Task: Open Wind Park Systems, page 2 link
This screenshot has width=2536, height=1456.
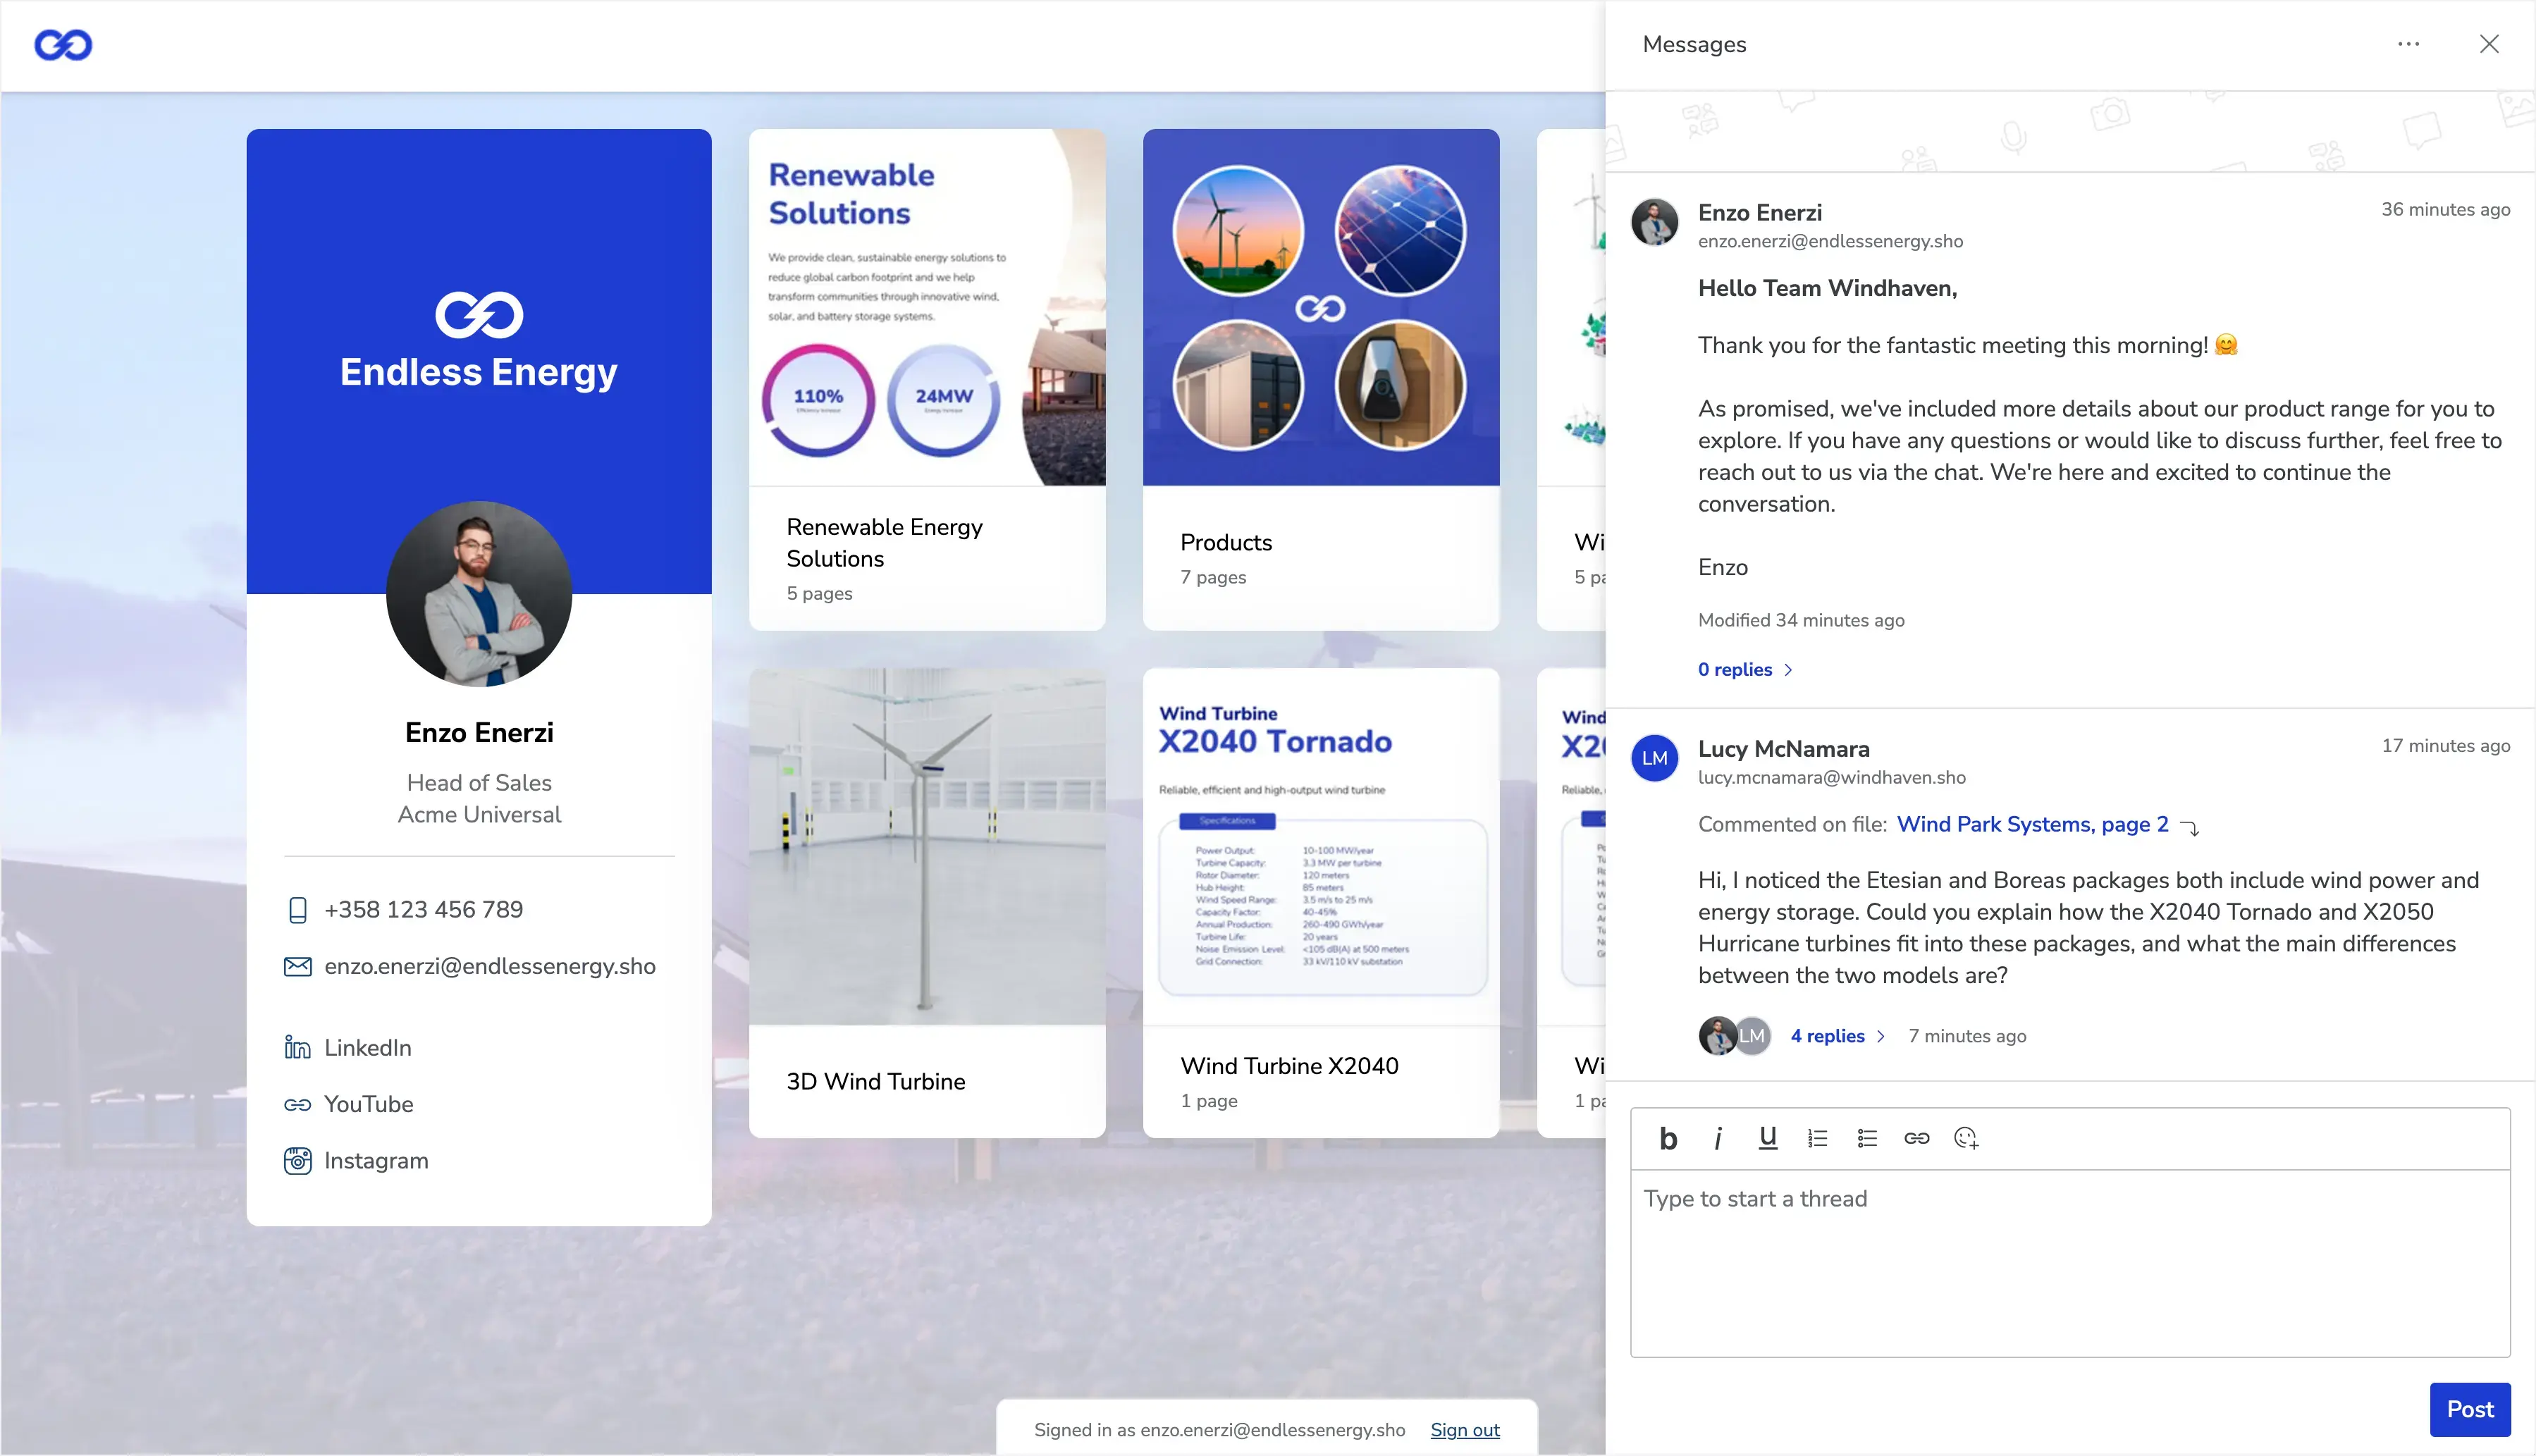Action: point(2032,824)
